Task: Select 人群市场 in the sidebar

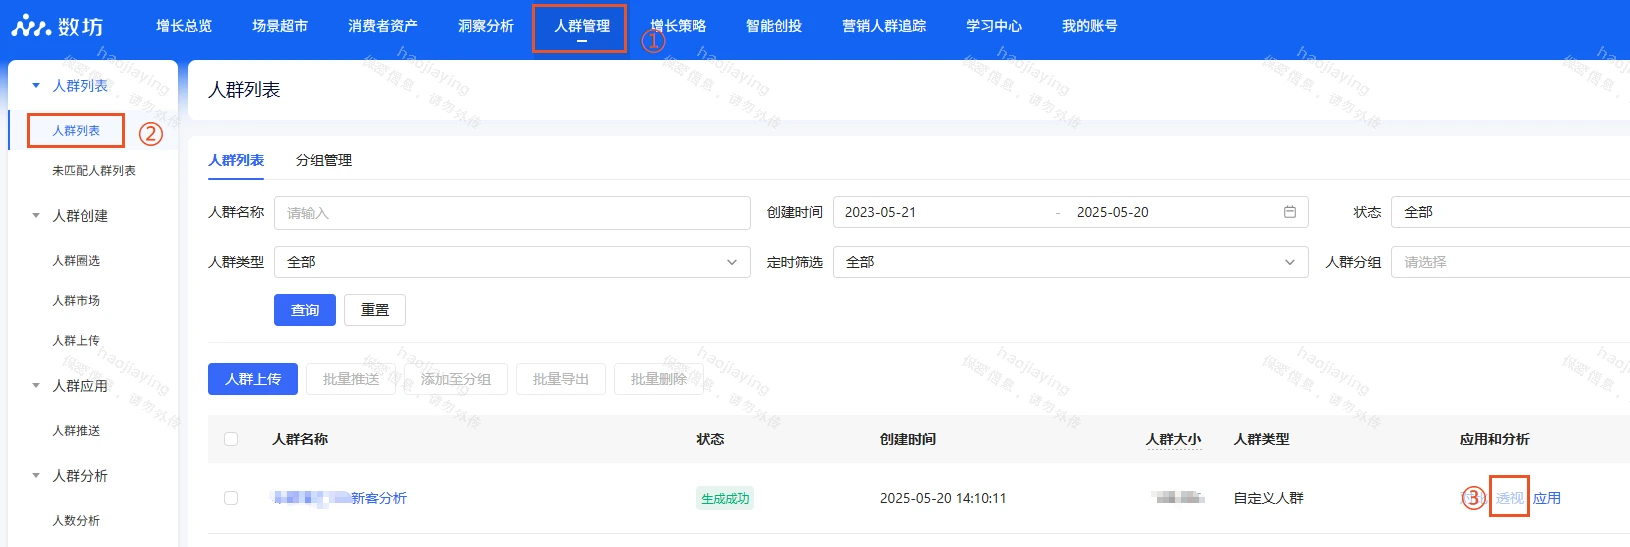Action: coord(76,301)
